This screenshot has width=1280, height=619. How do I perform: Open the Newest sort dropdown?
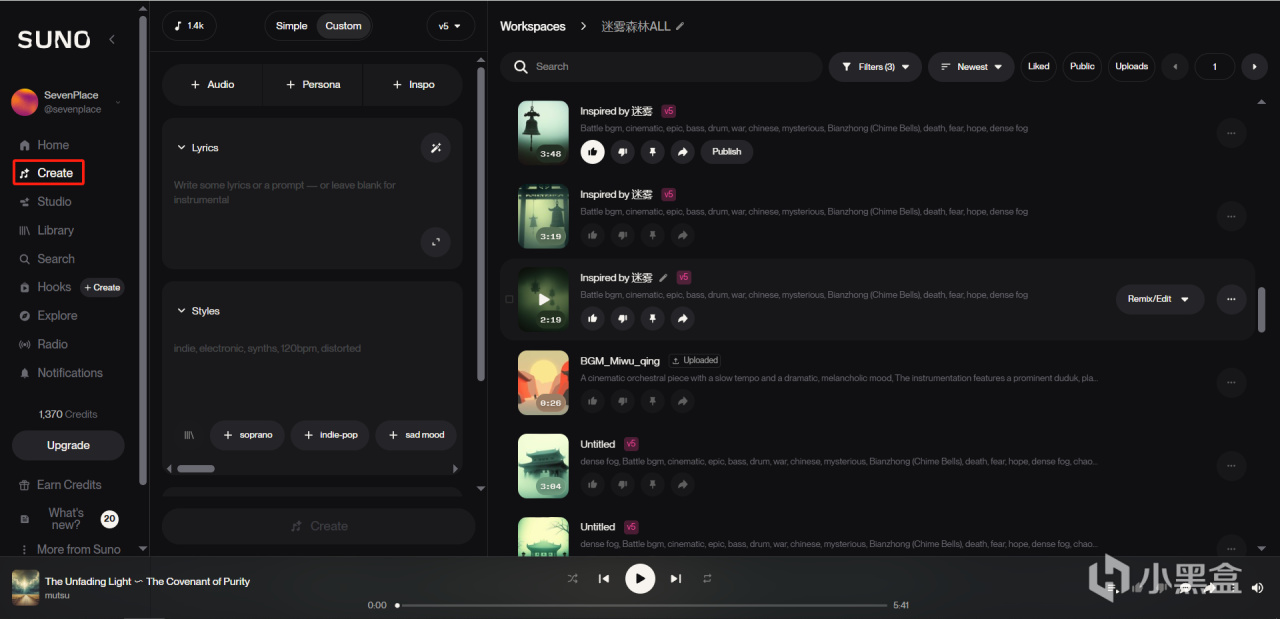[x=971, y=67]
